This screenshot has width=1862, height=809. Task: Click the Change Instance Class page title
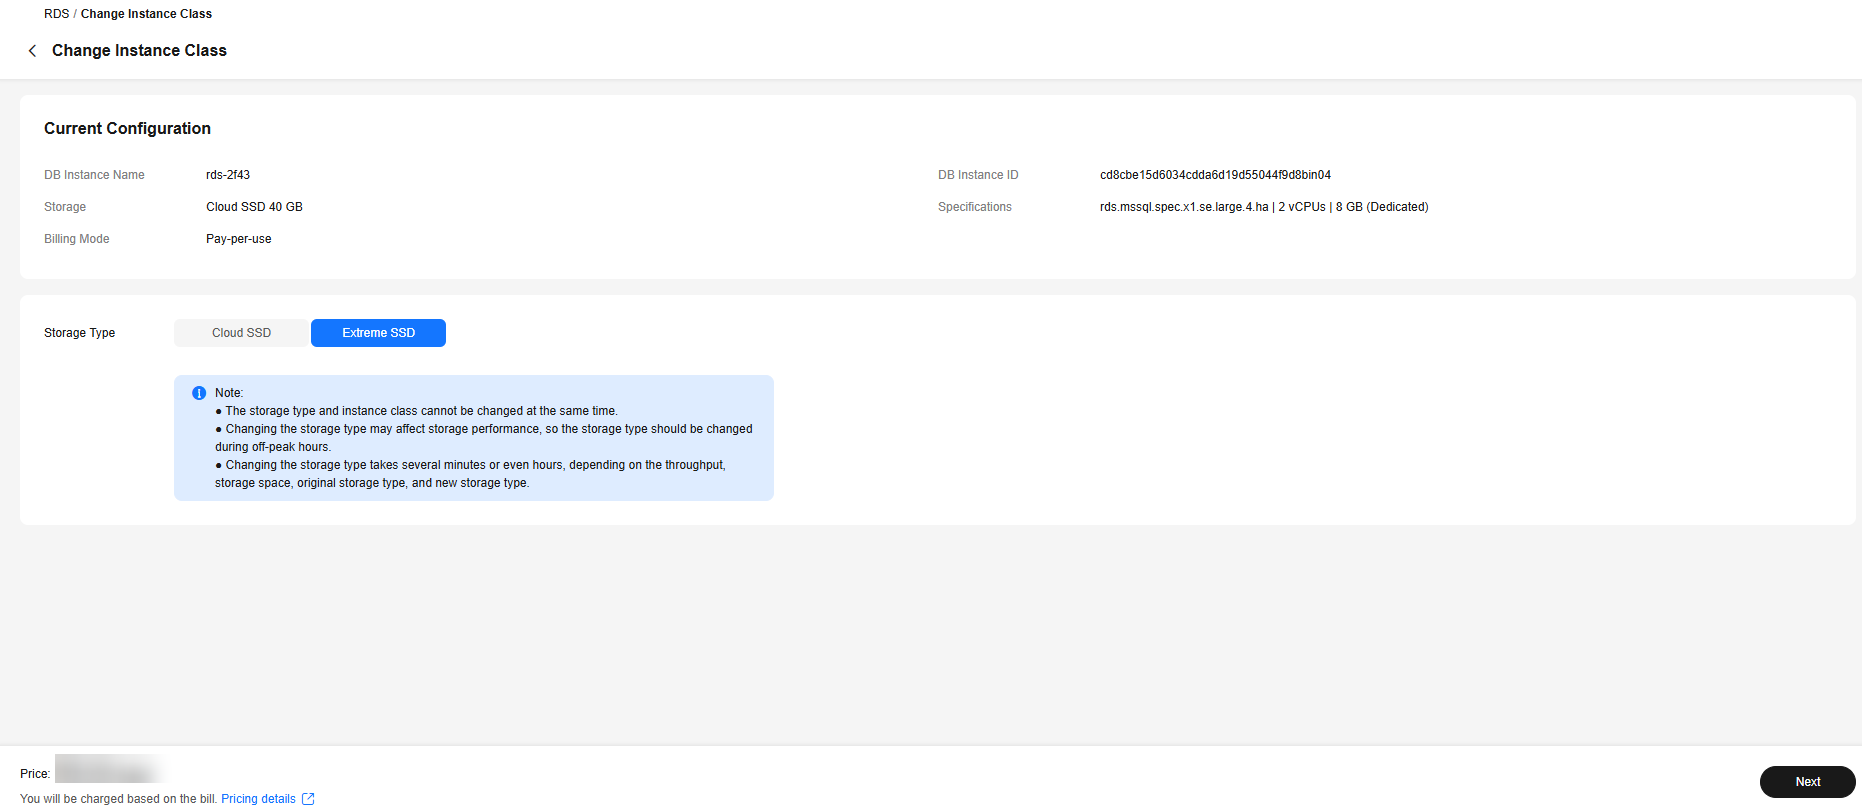pos(139,51)
